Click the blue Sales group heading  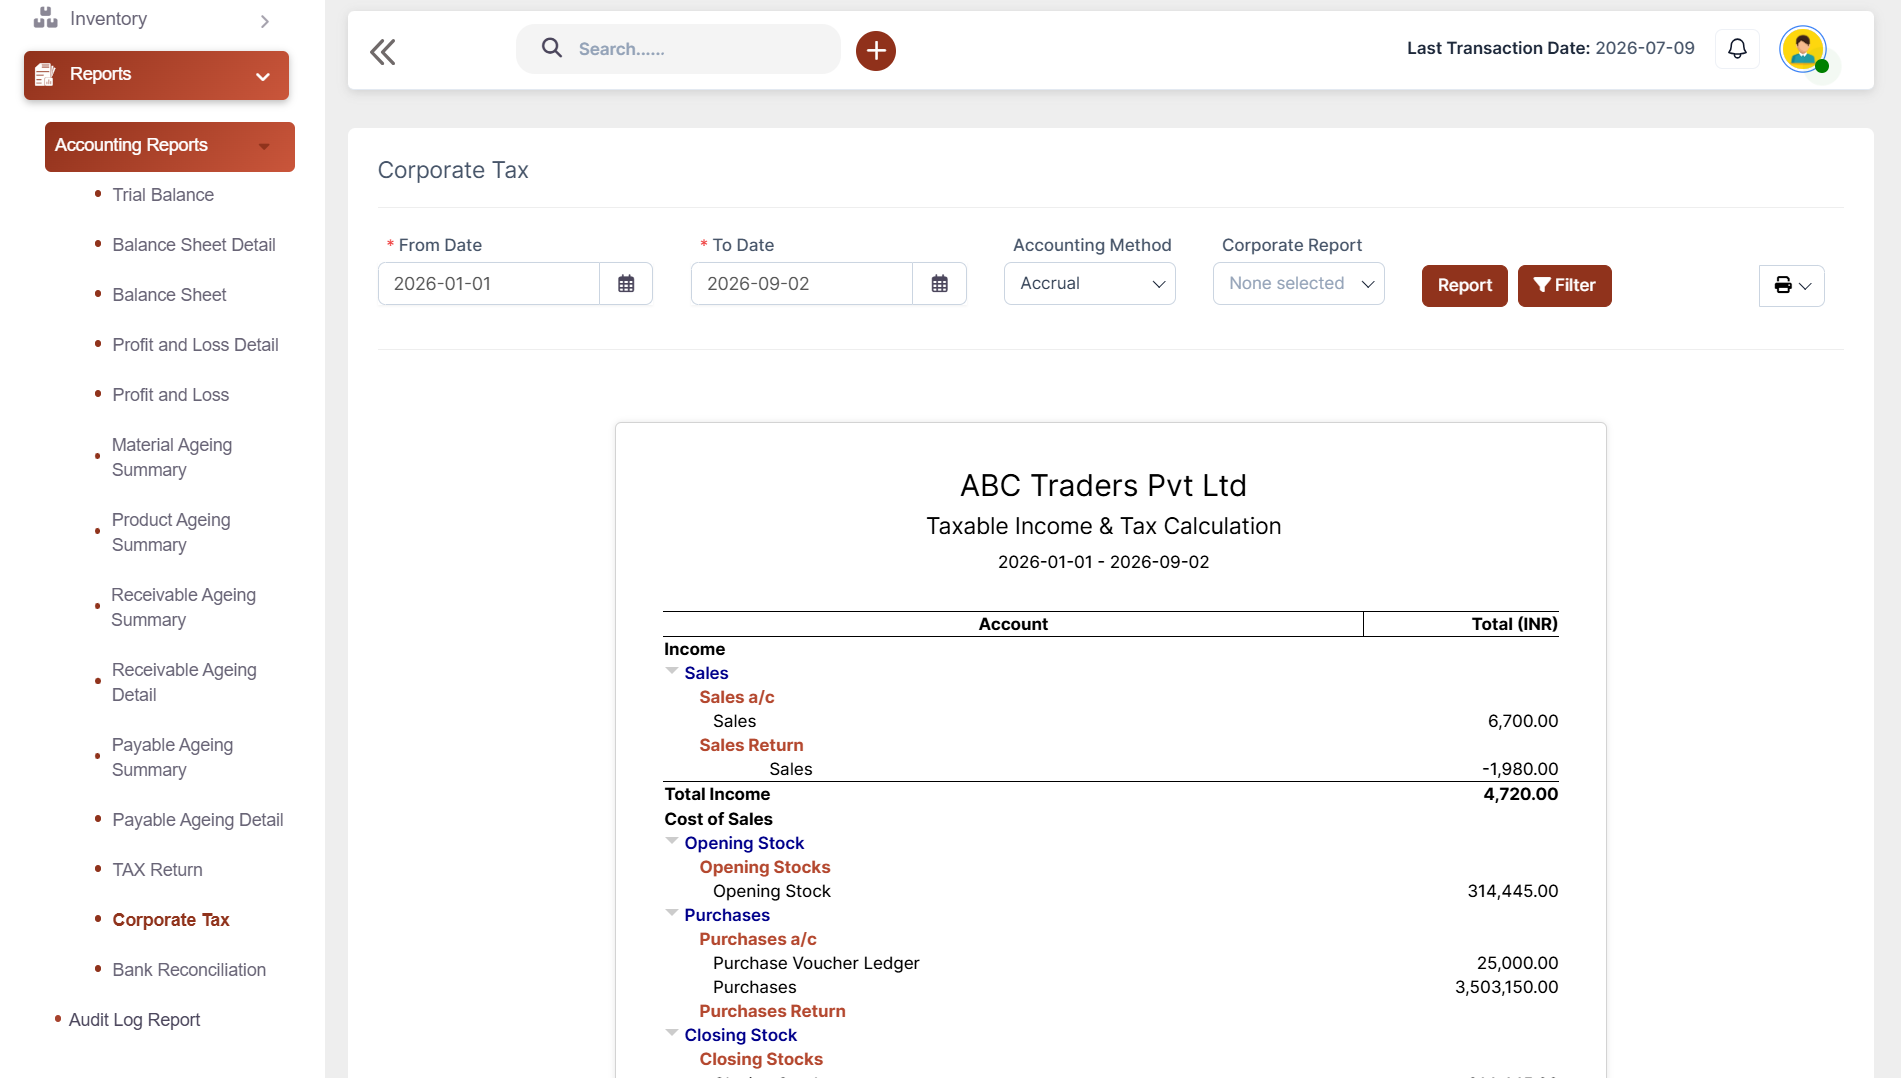[706, 673]
